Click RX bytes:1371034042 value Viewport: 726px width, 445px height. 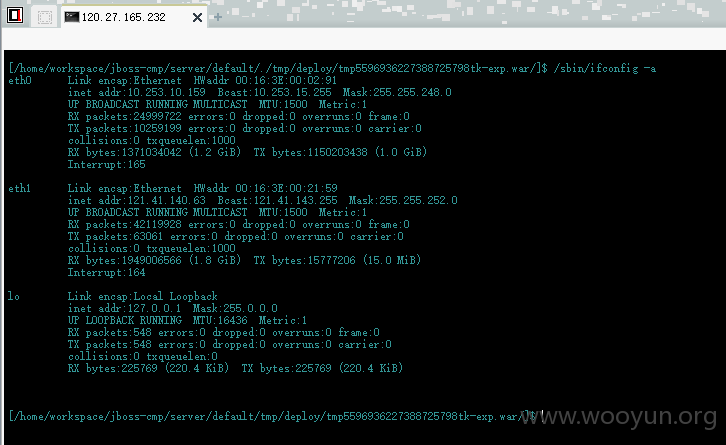pos(125,152)
